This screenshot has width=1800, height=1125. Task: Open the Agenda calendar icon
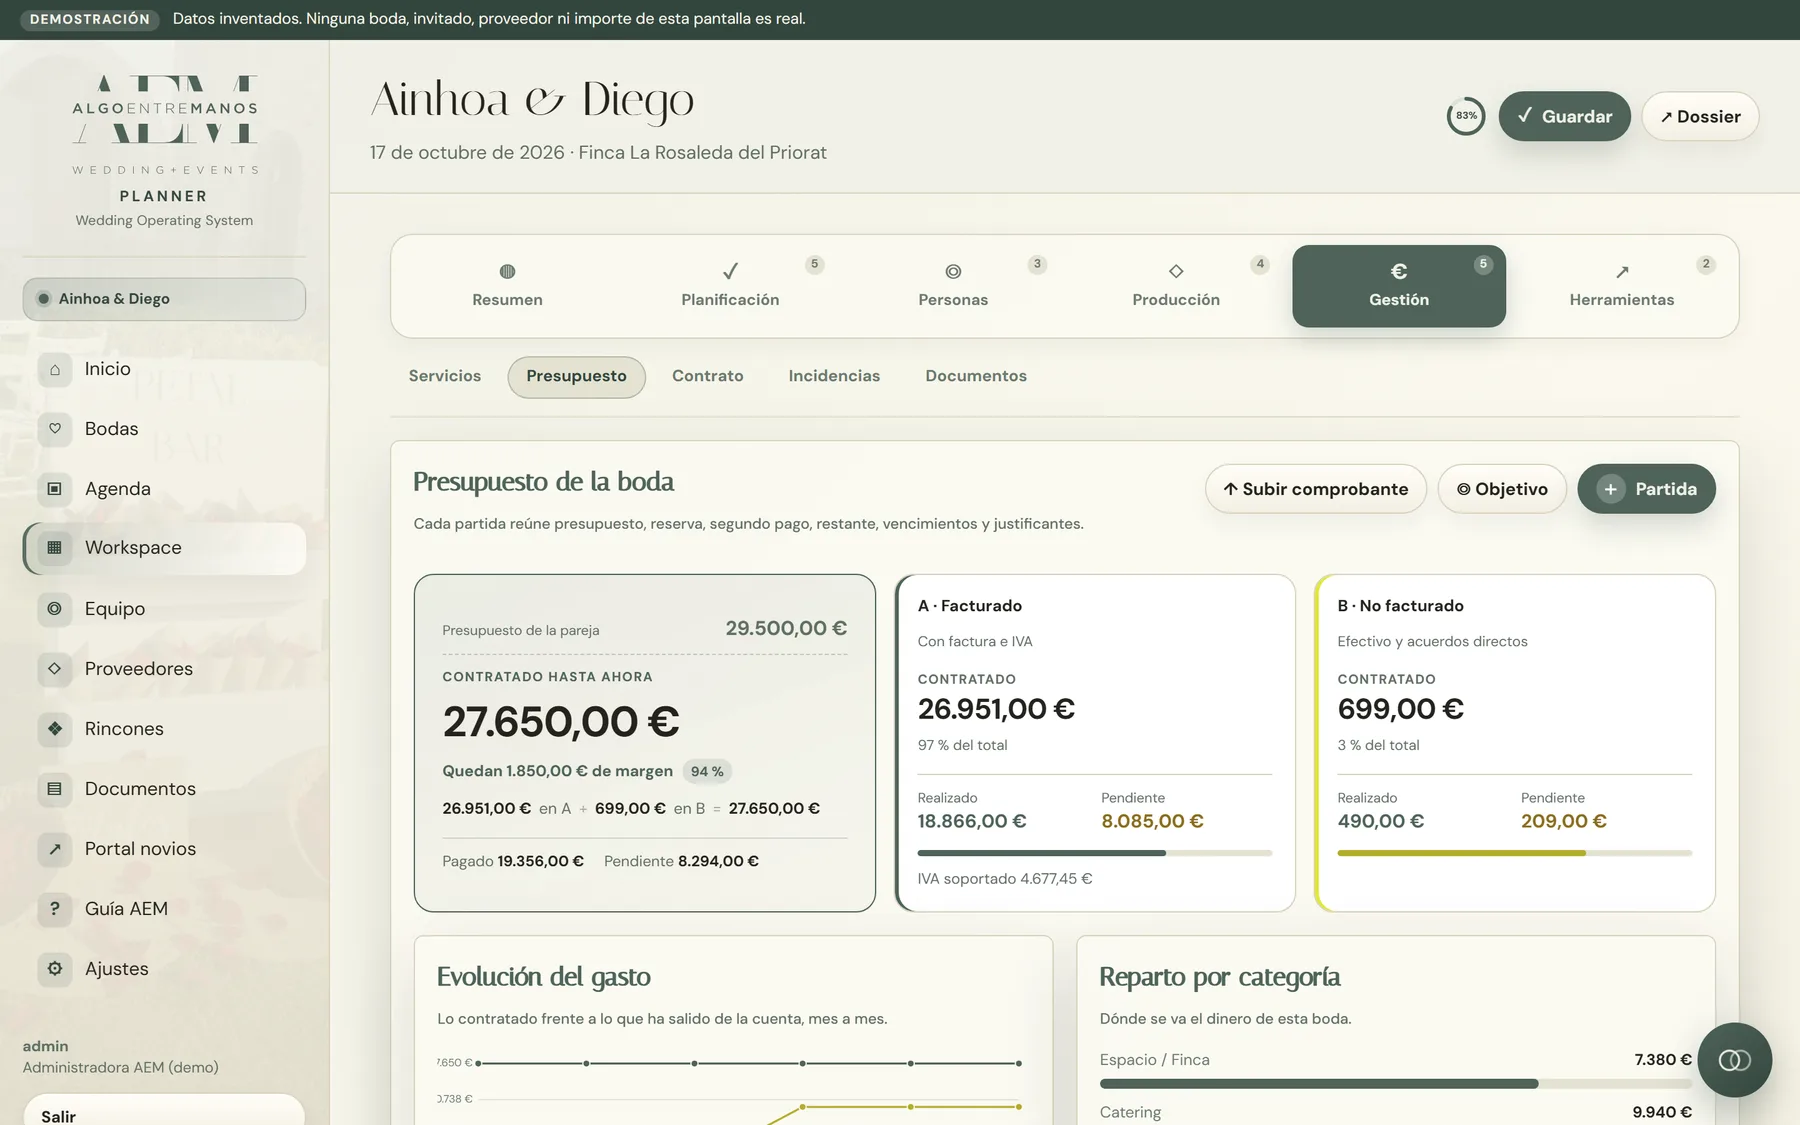[55, 489]
